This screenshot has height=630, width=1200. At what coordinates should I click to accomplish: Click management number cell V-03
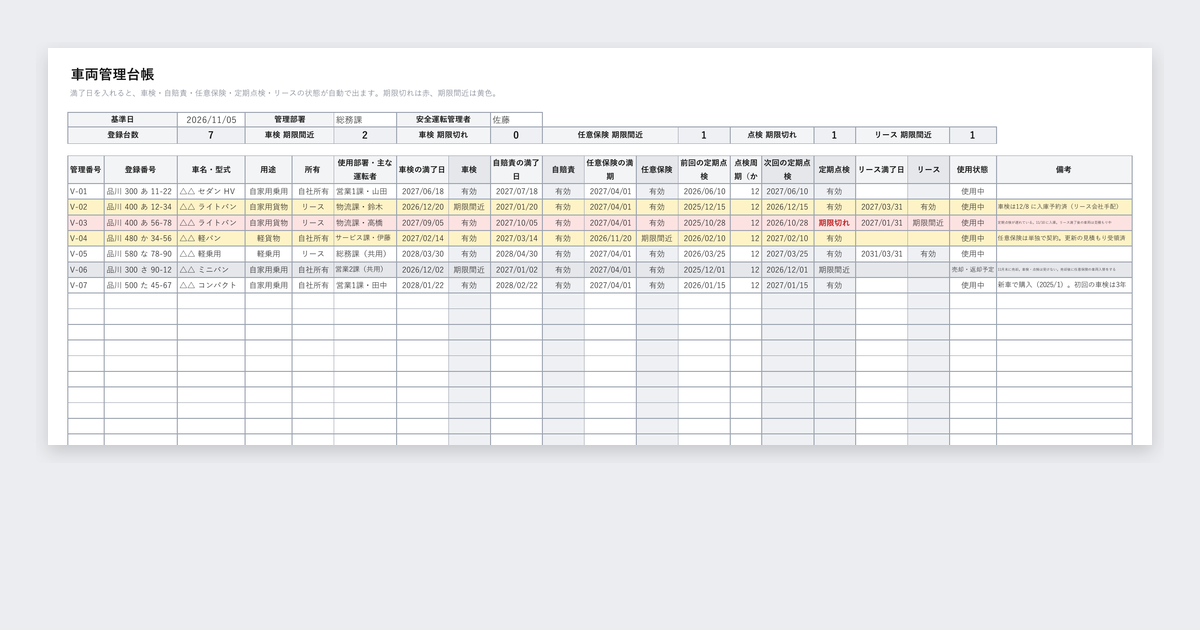coord(86,223)
